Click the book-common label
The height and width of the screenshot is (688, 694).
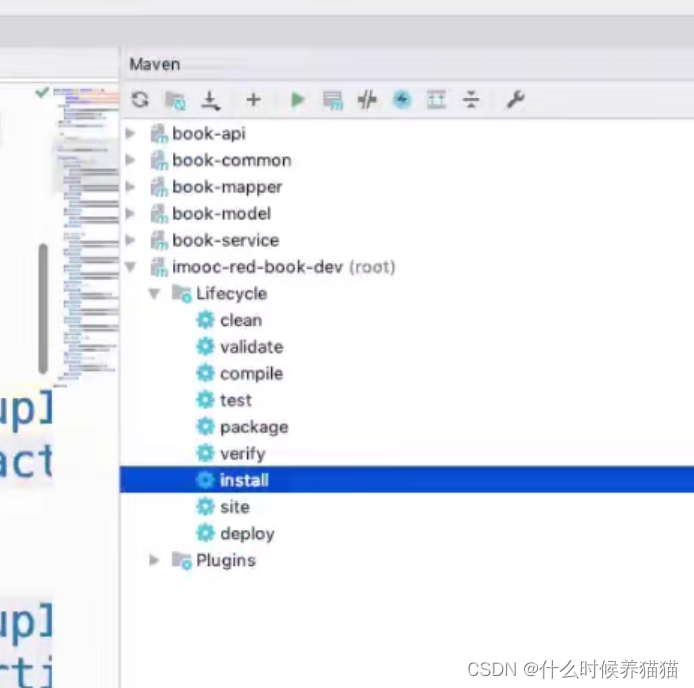[232, 160]
